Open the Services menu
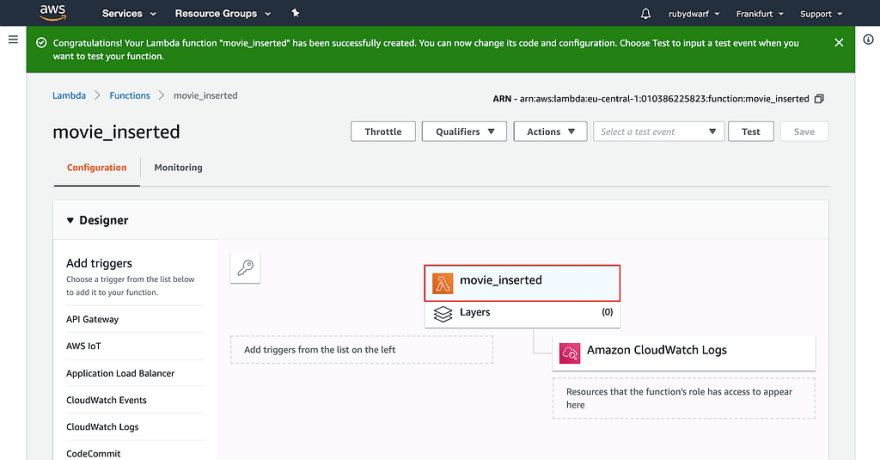Image resolution: width=880 pixels, height=460 pixels. point(129,13)
